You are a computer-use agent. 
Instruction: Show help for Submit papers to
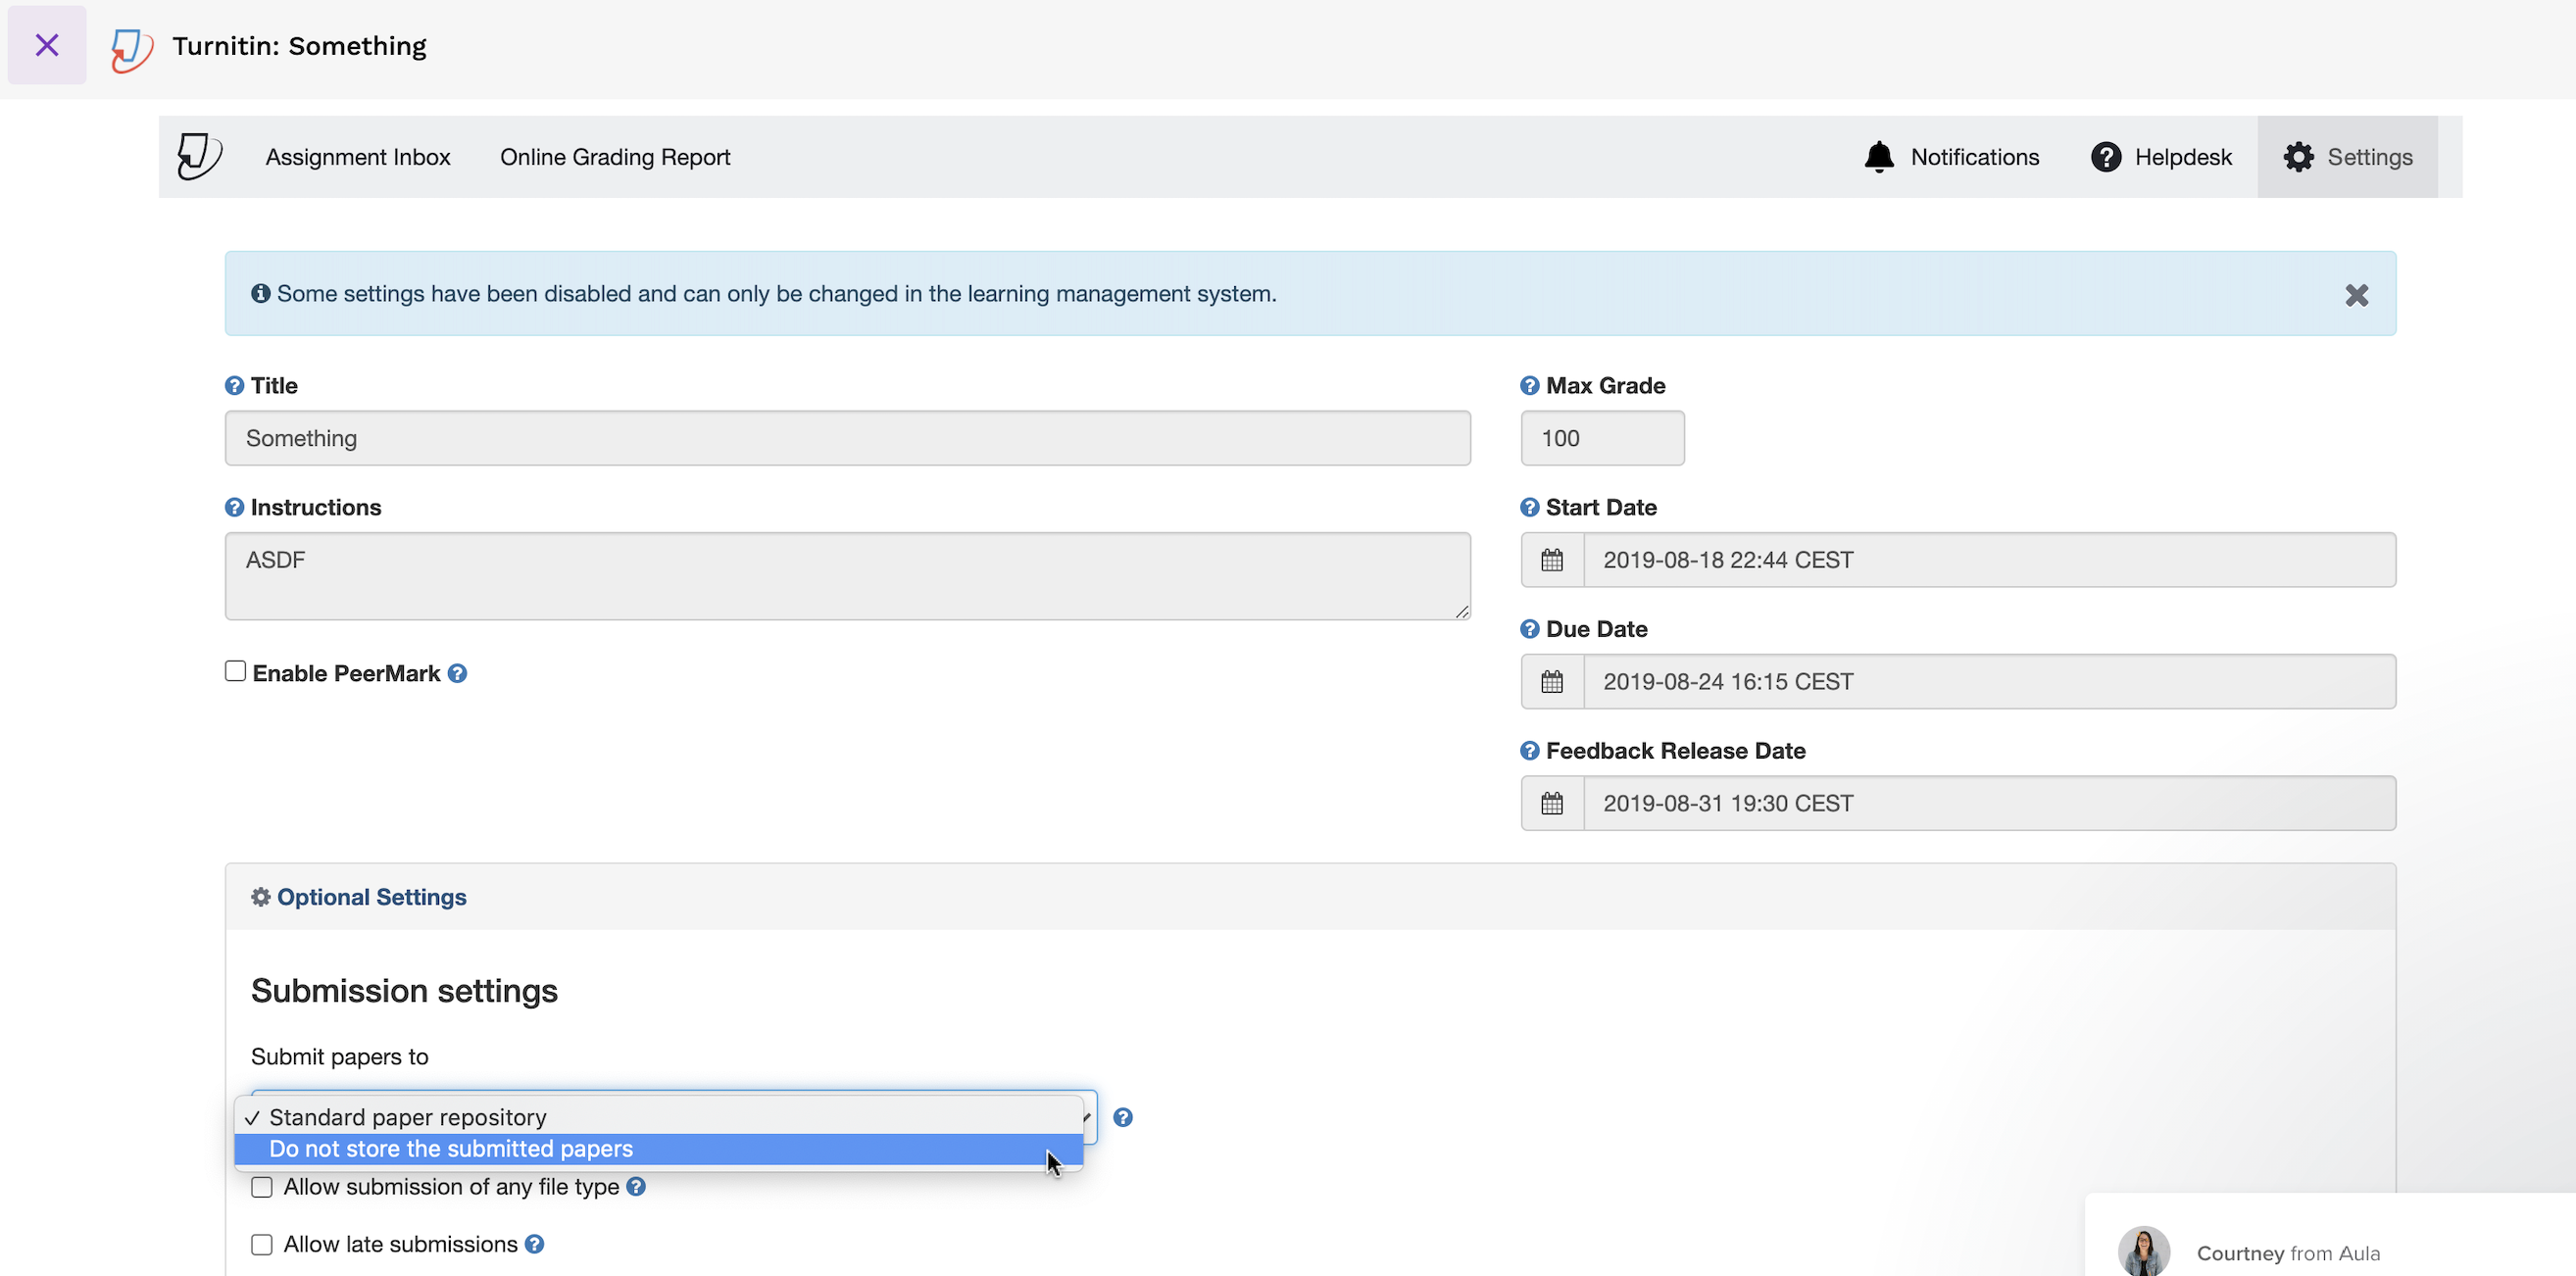point(1123,1117)
